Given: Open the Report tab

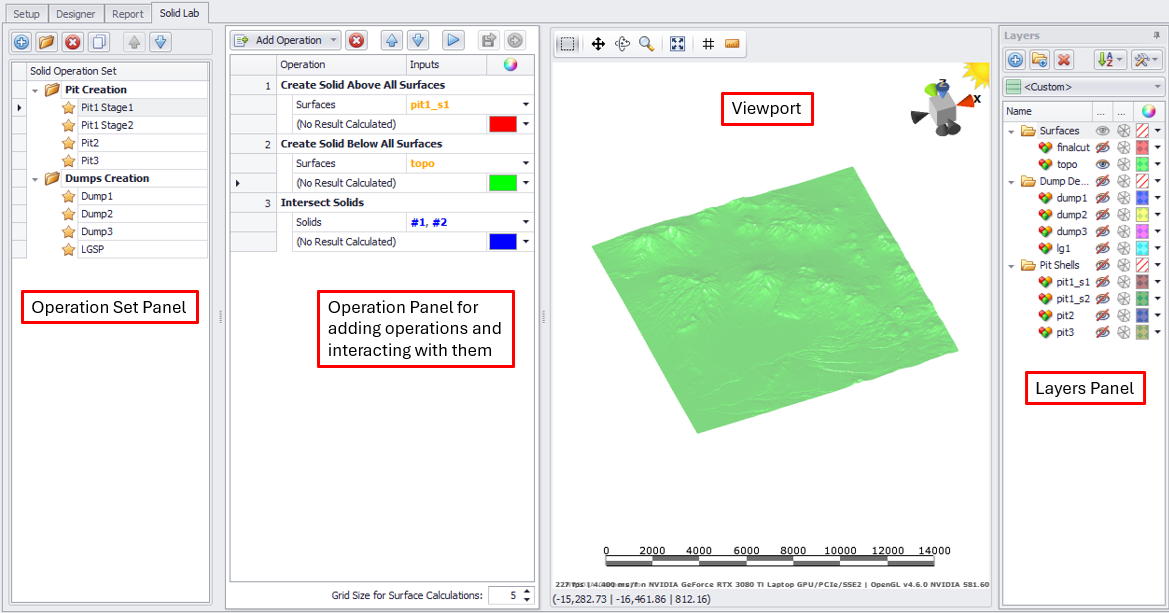Looking at the screenshot, I should coord(127,14).
